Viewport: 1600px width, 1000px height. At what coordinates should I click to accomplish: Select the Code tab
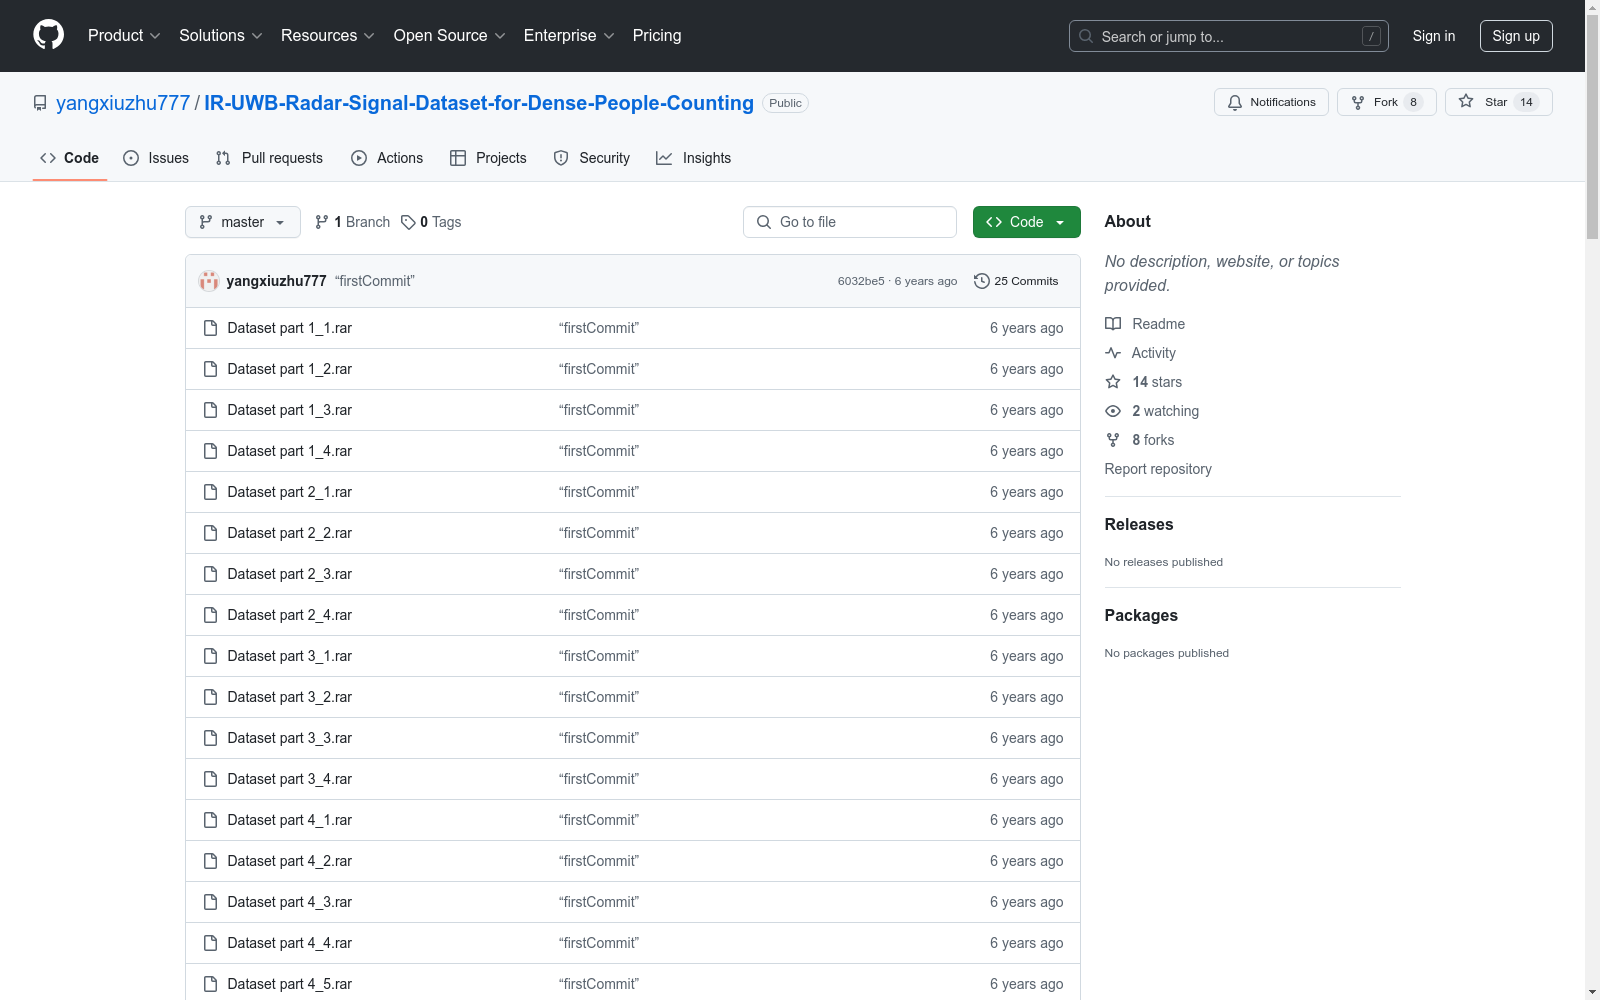(70, 158)
